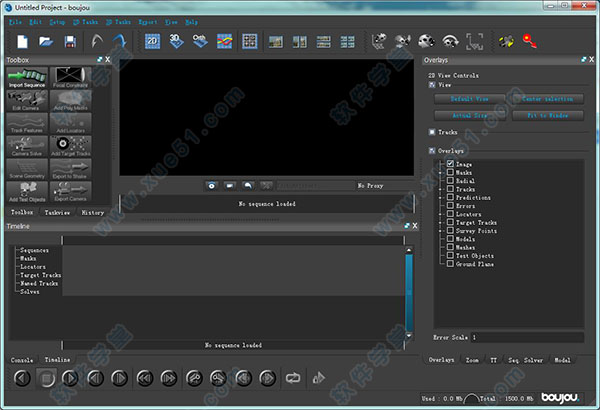Click the Export Camera tool
This screenshot has width=600, height=410.
(70, 192)
